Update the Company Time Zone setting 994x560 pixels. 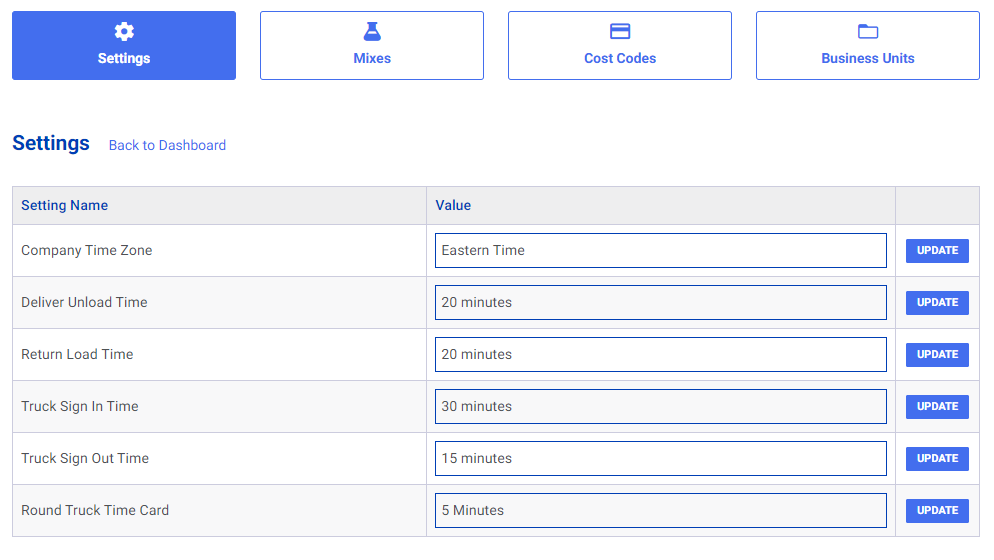937,251
